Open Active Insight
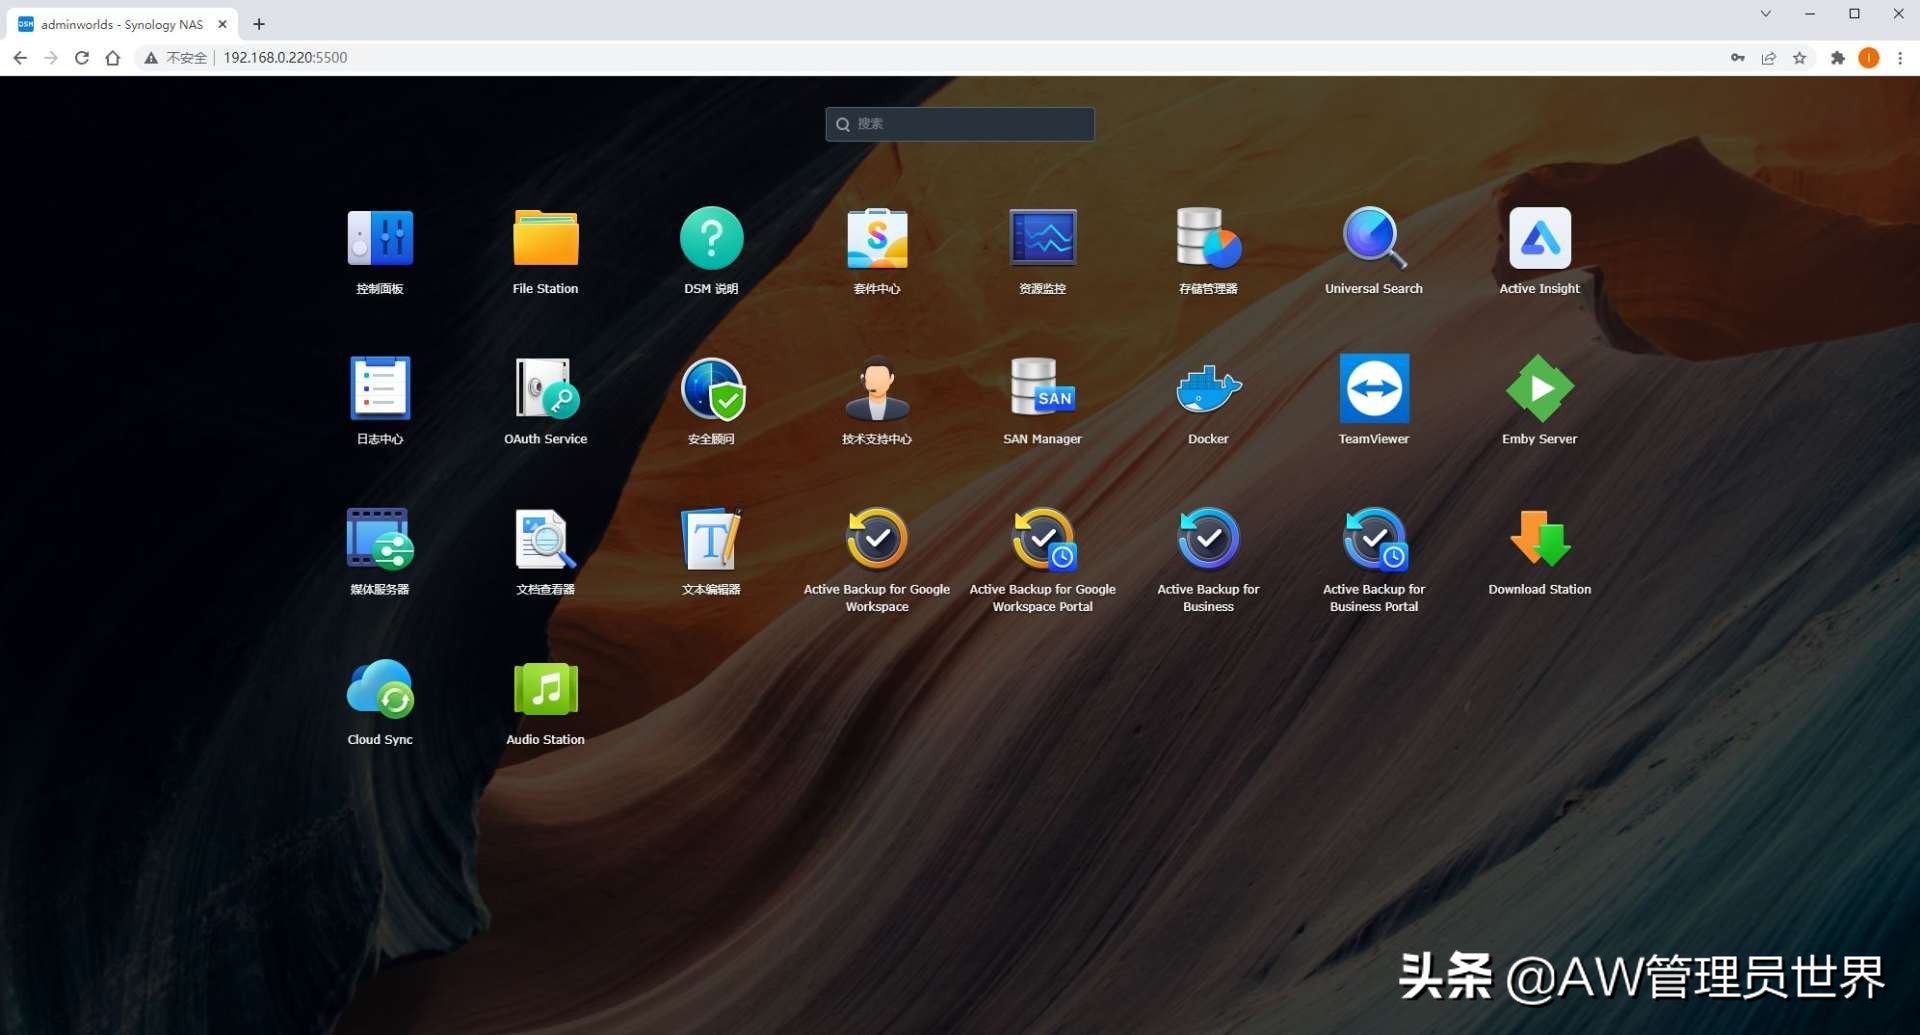Image resolution: width=1920 pixels, height=1035 pixels. 1539,238
